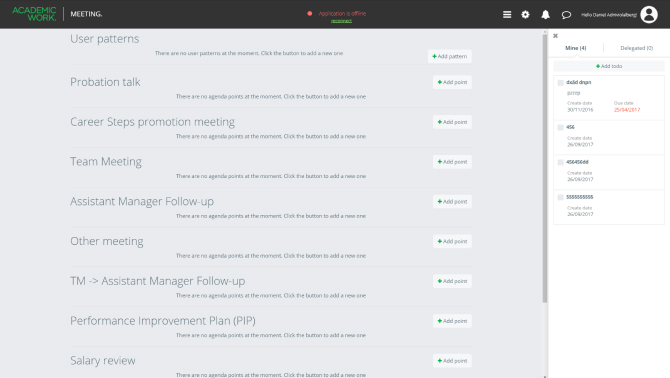Check the '5555555555' todo checkbox
The width and height of the screenshot is (670, 378).
click(x=560, y=197)
